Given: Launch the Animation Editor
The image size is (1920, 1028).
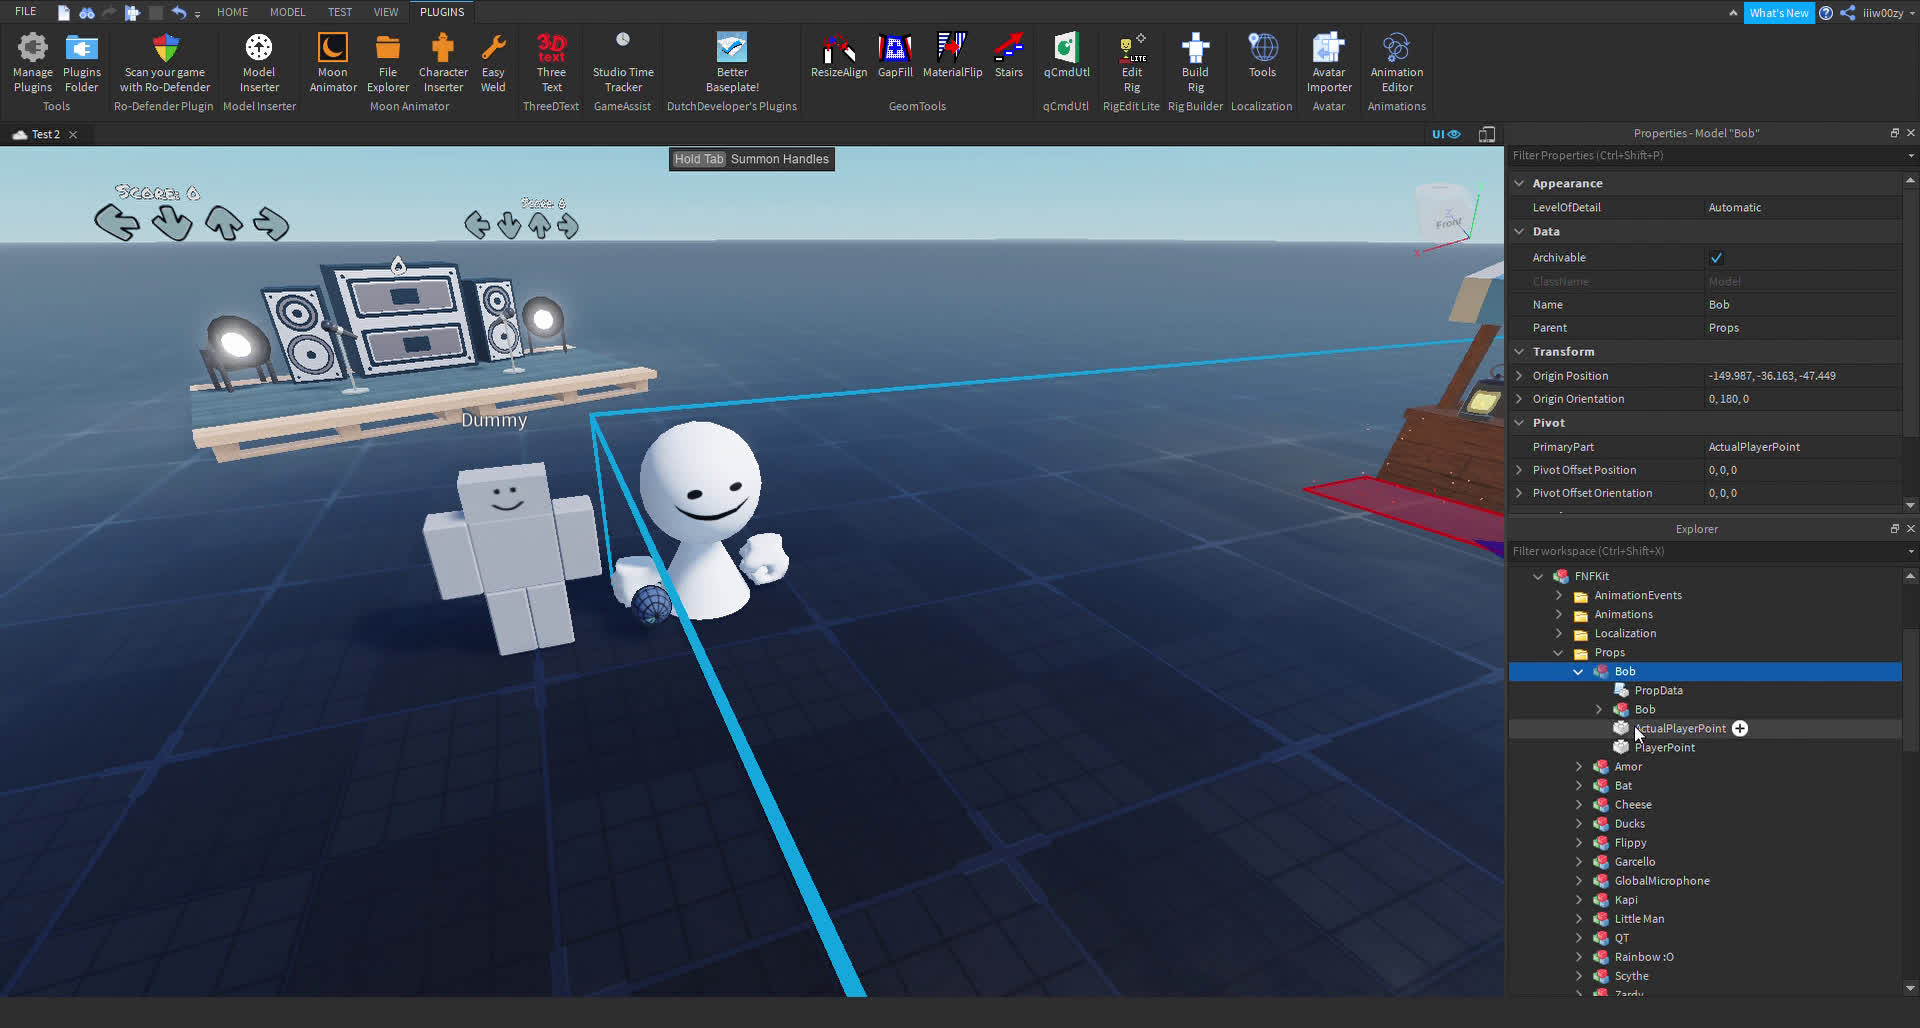Looking at the screenshot, I should [x=1396, y=60].
